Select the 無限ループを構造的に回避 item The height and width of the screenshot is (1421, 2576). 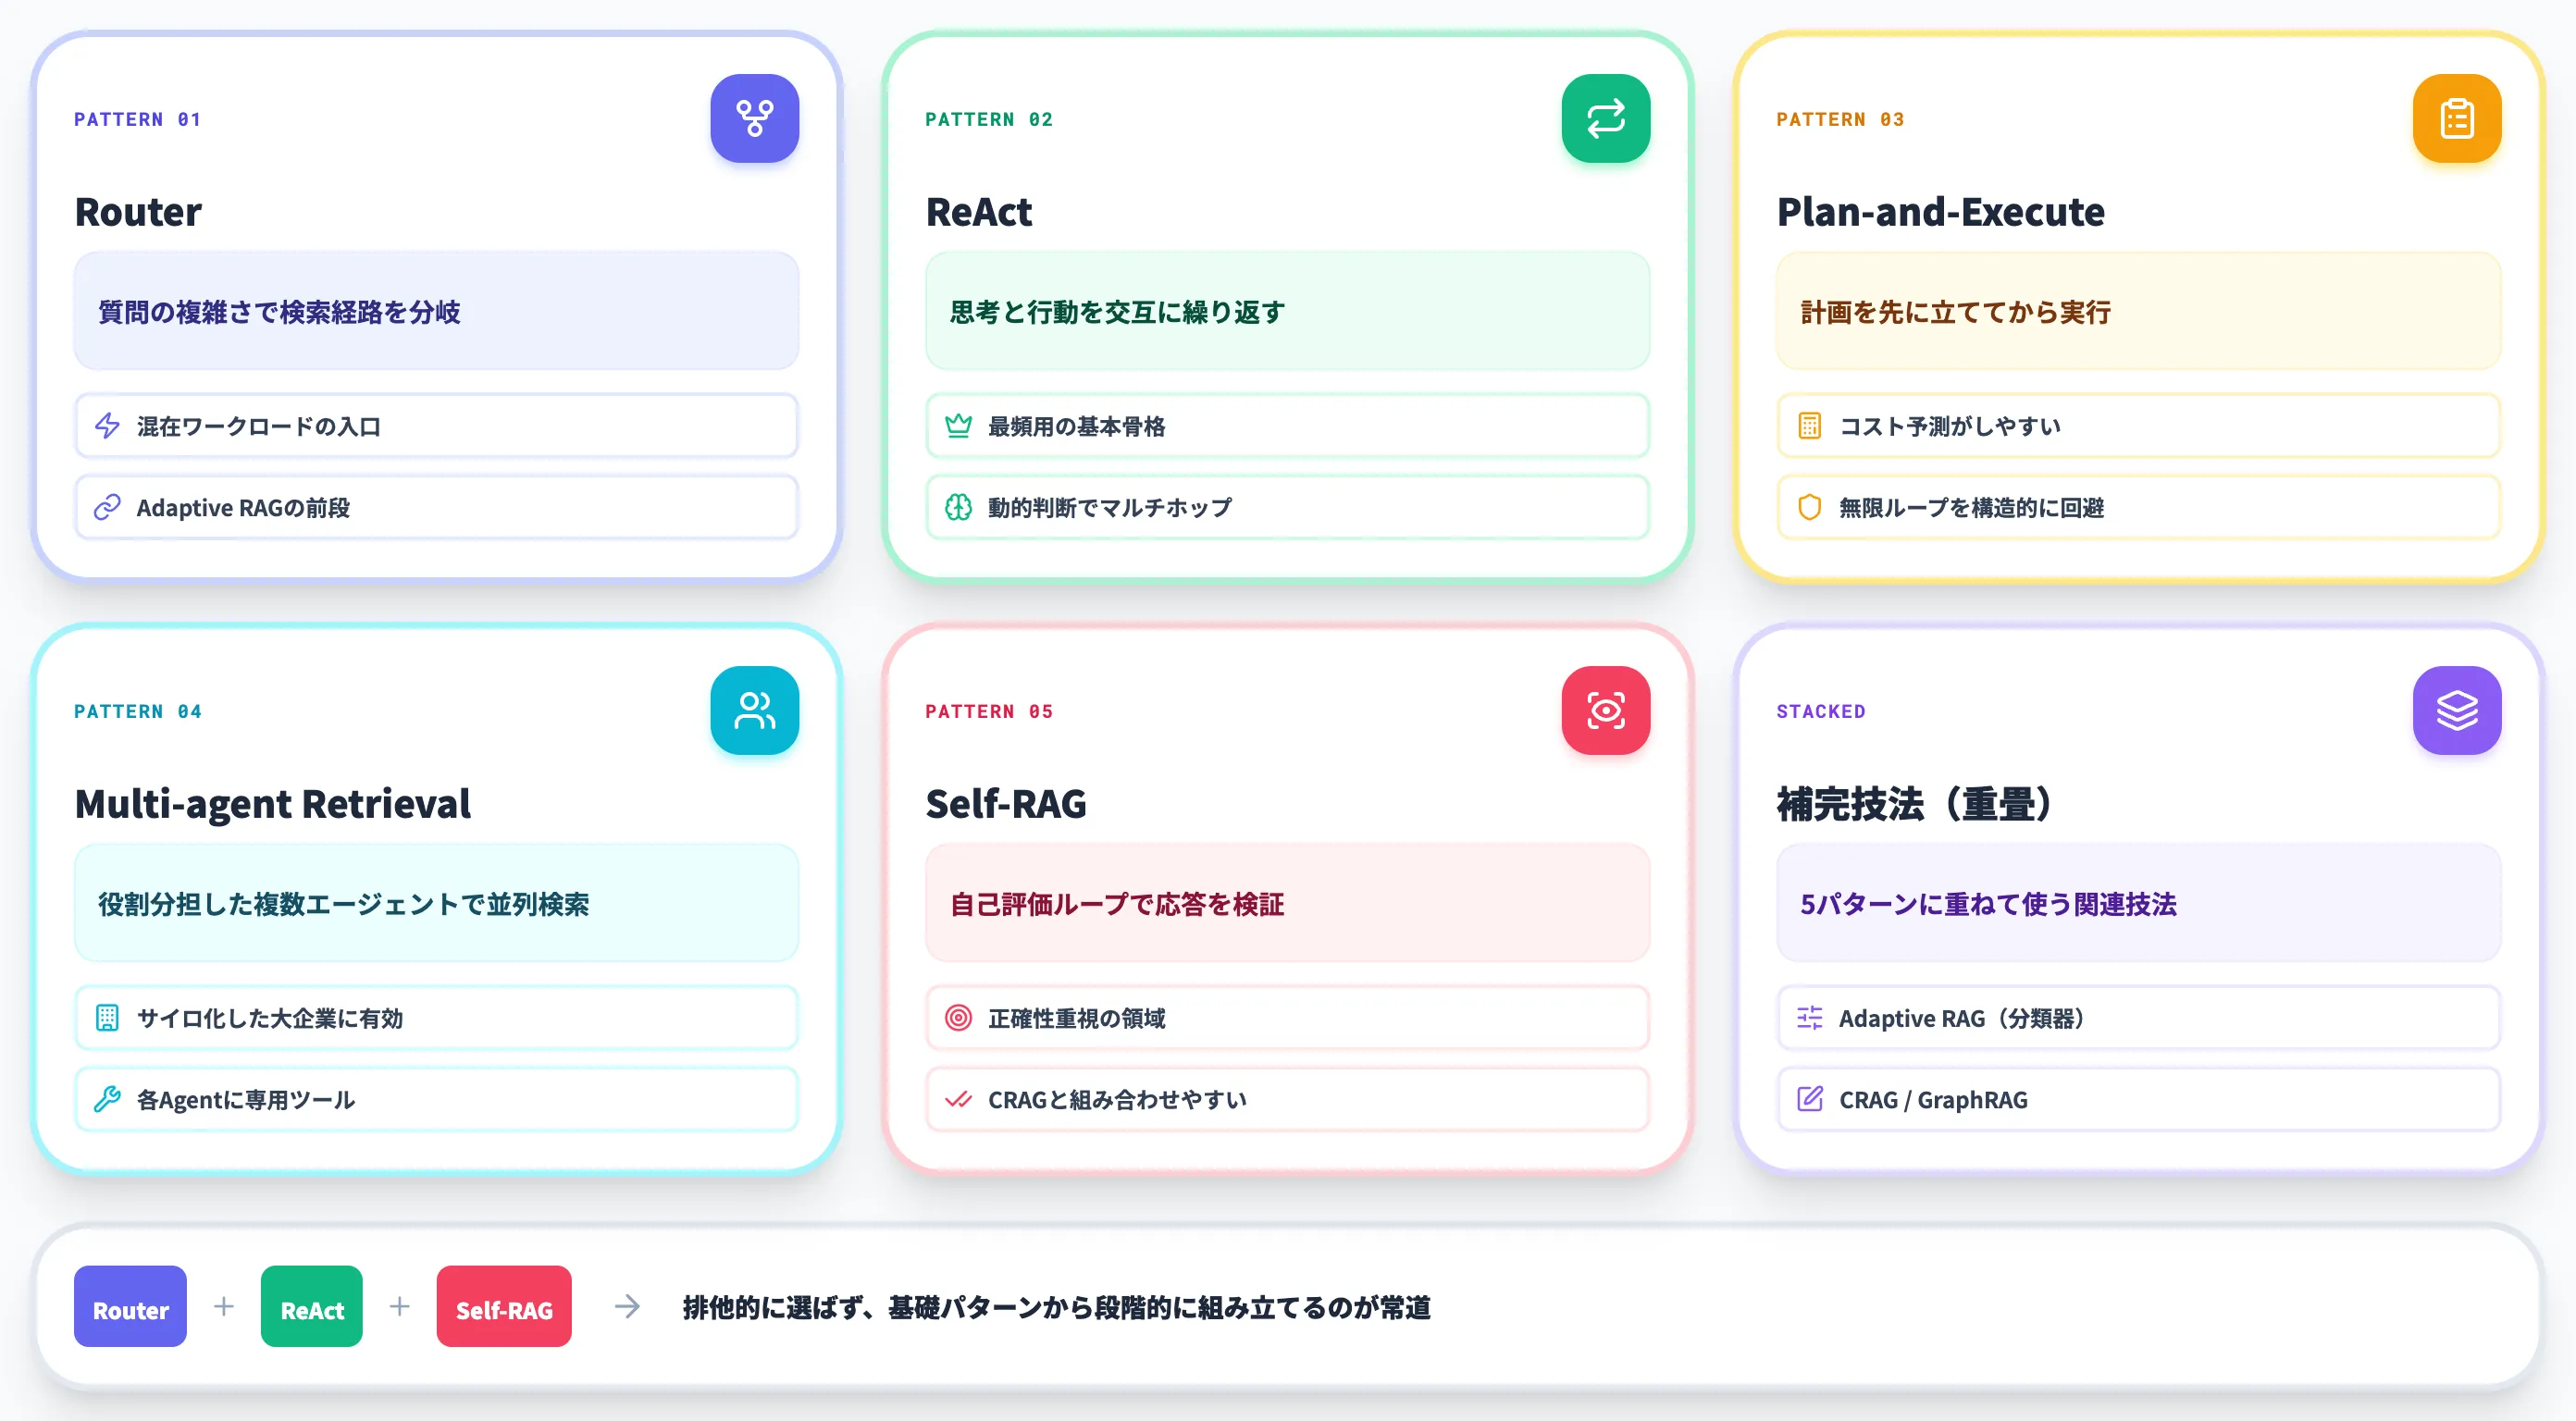pyautogui.click(x=2138, y=507)
